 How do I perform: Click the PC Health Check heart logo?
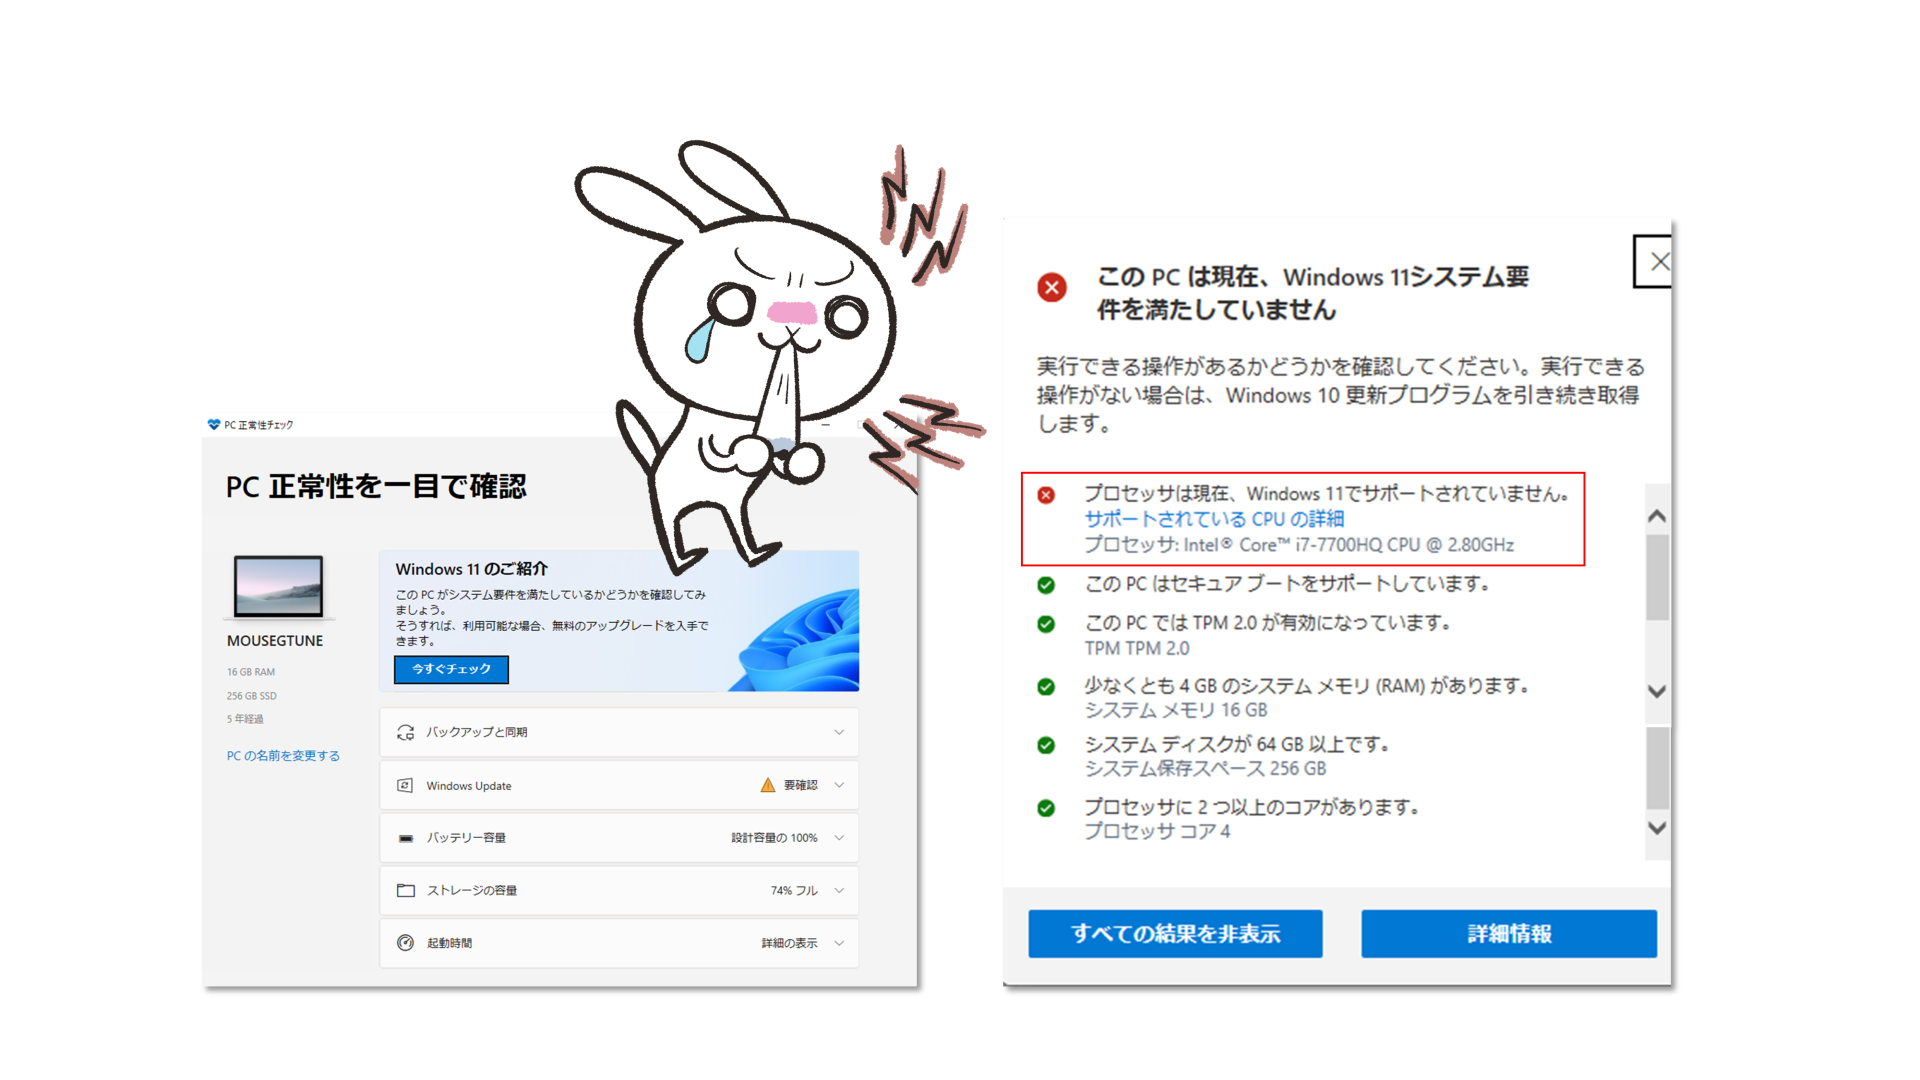pyautogui.click(x=213, y=425)
